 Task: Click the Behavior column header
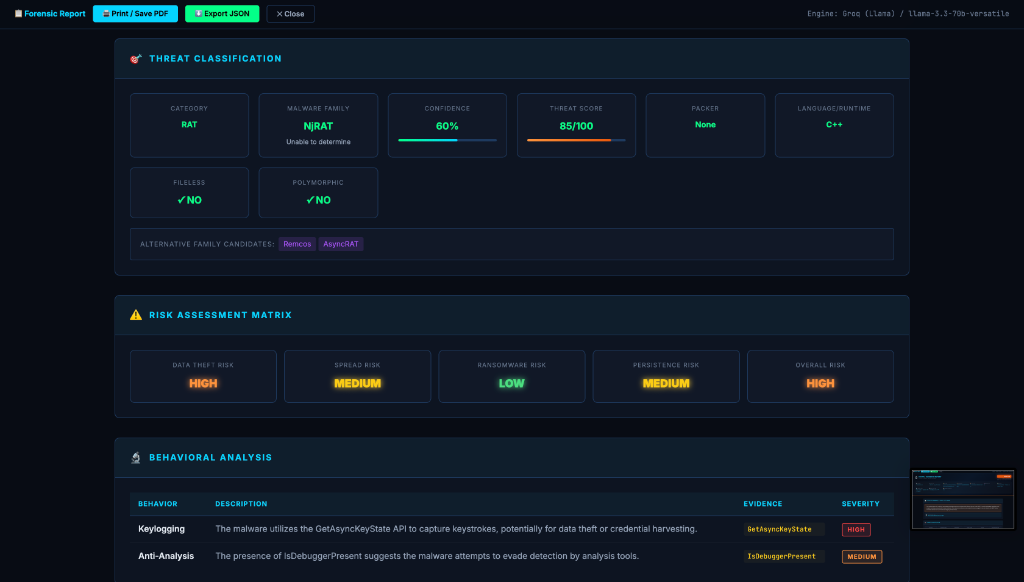click(157, 504)
